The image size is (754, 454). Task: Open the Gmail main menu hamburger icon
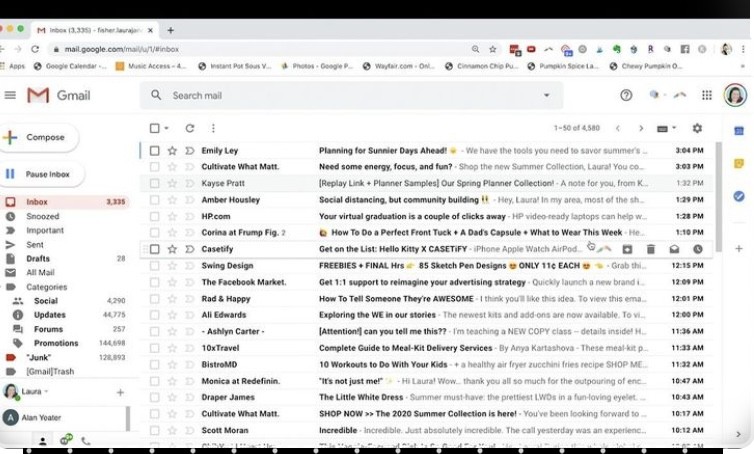10,95
